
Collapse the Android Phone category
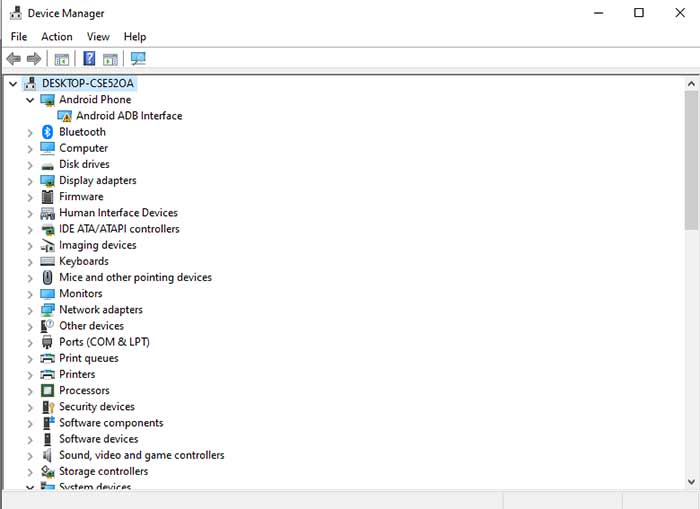tap(30, 100)
